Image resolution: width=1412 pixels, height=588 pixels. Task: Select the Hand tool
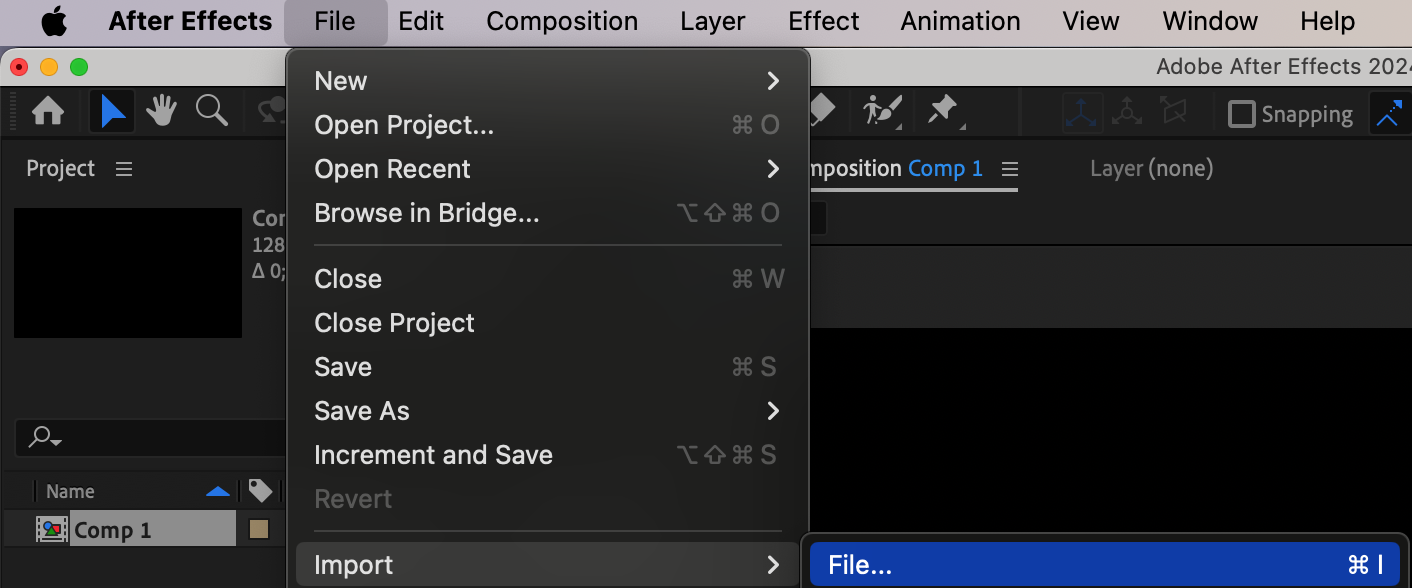162,112
